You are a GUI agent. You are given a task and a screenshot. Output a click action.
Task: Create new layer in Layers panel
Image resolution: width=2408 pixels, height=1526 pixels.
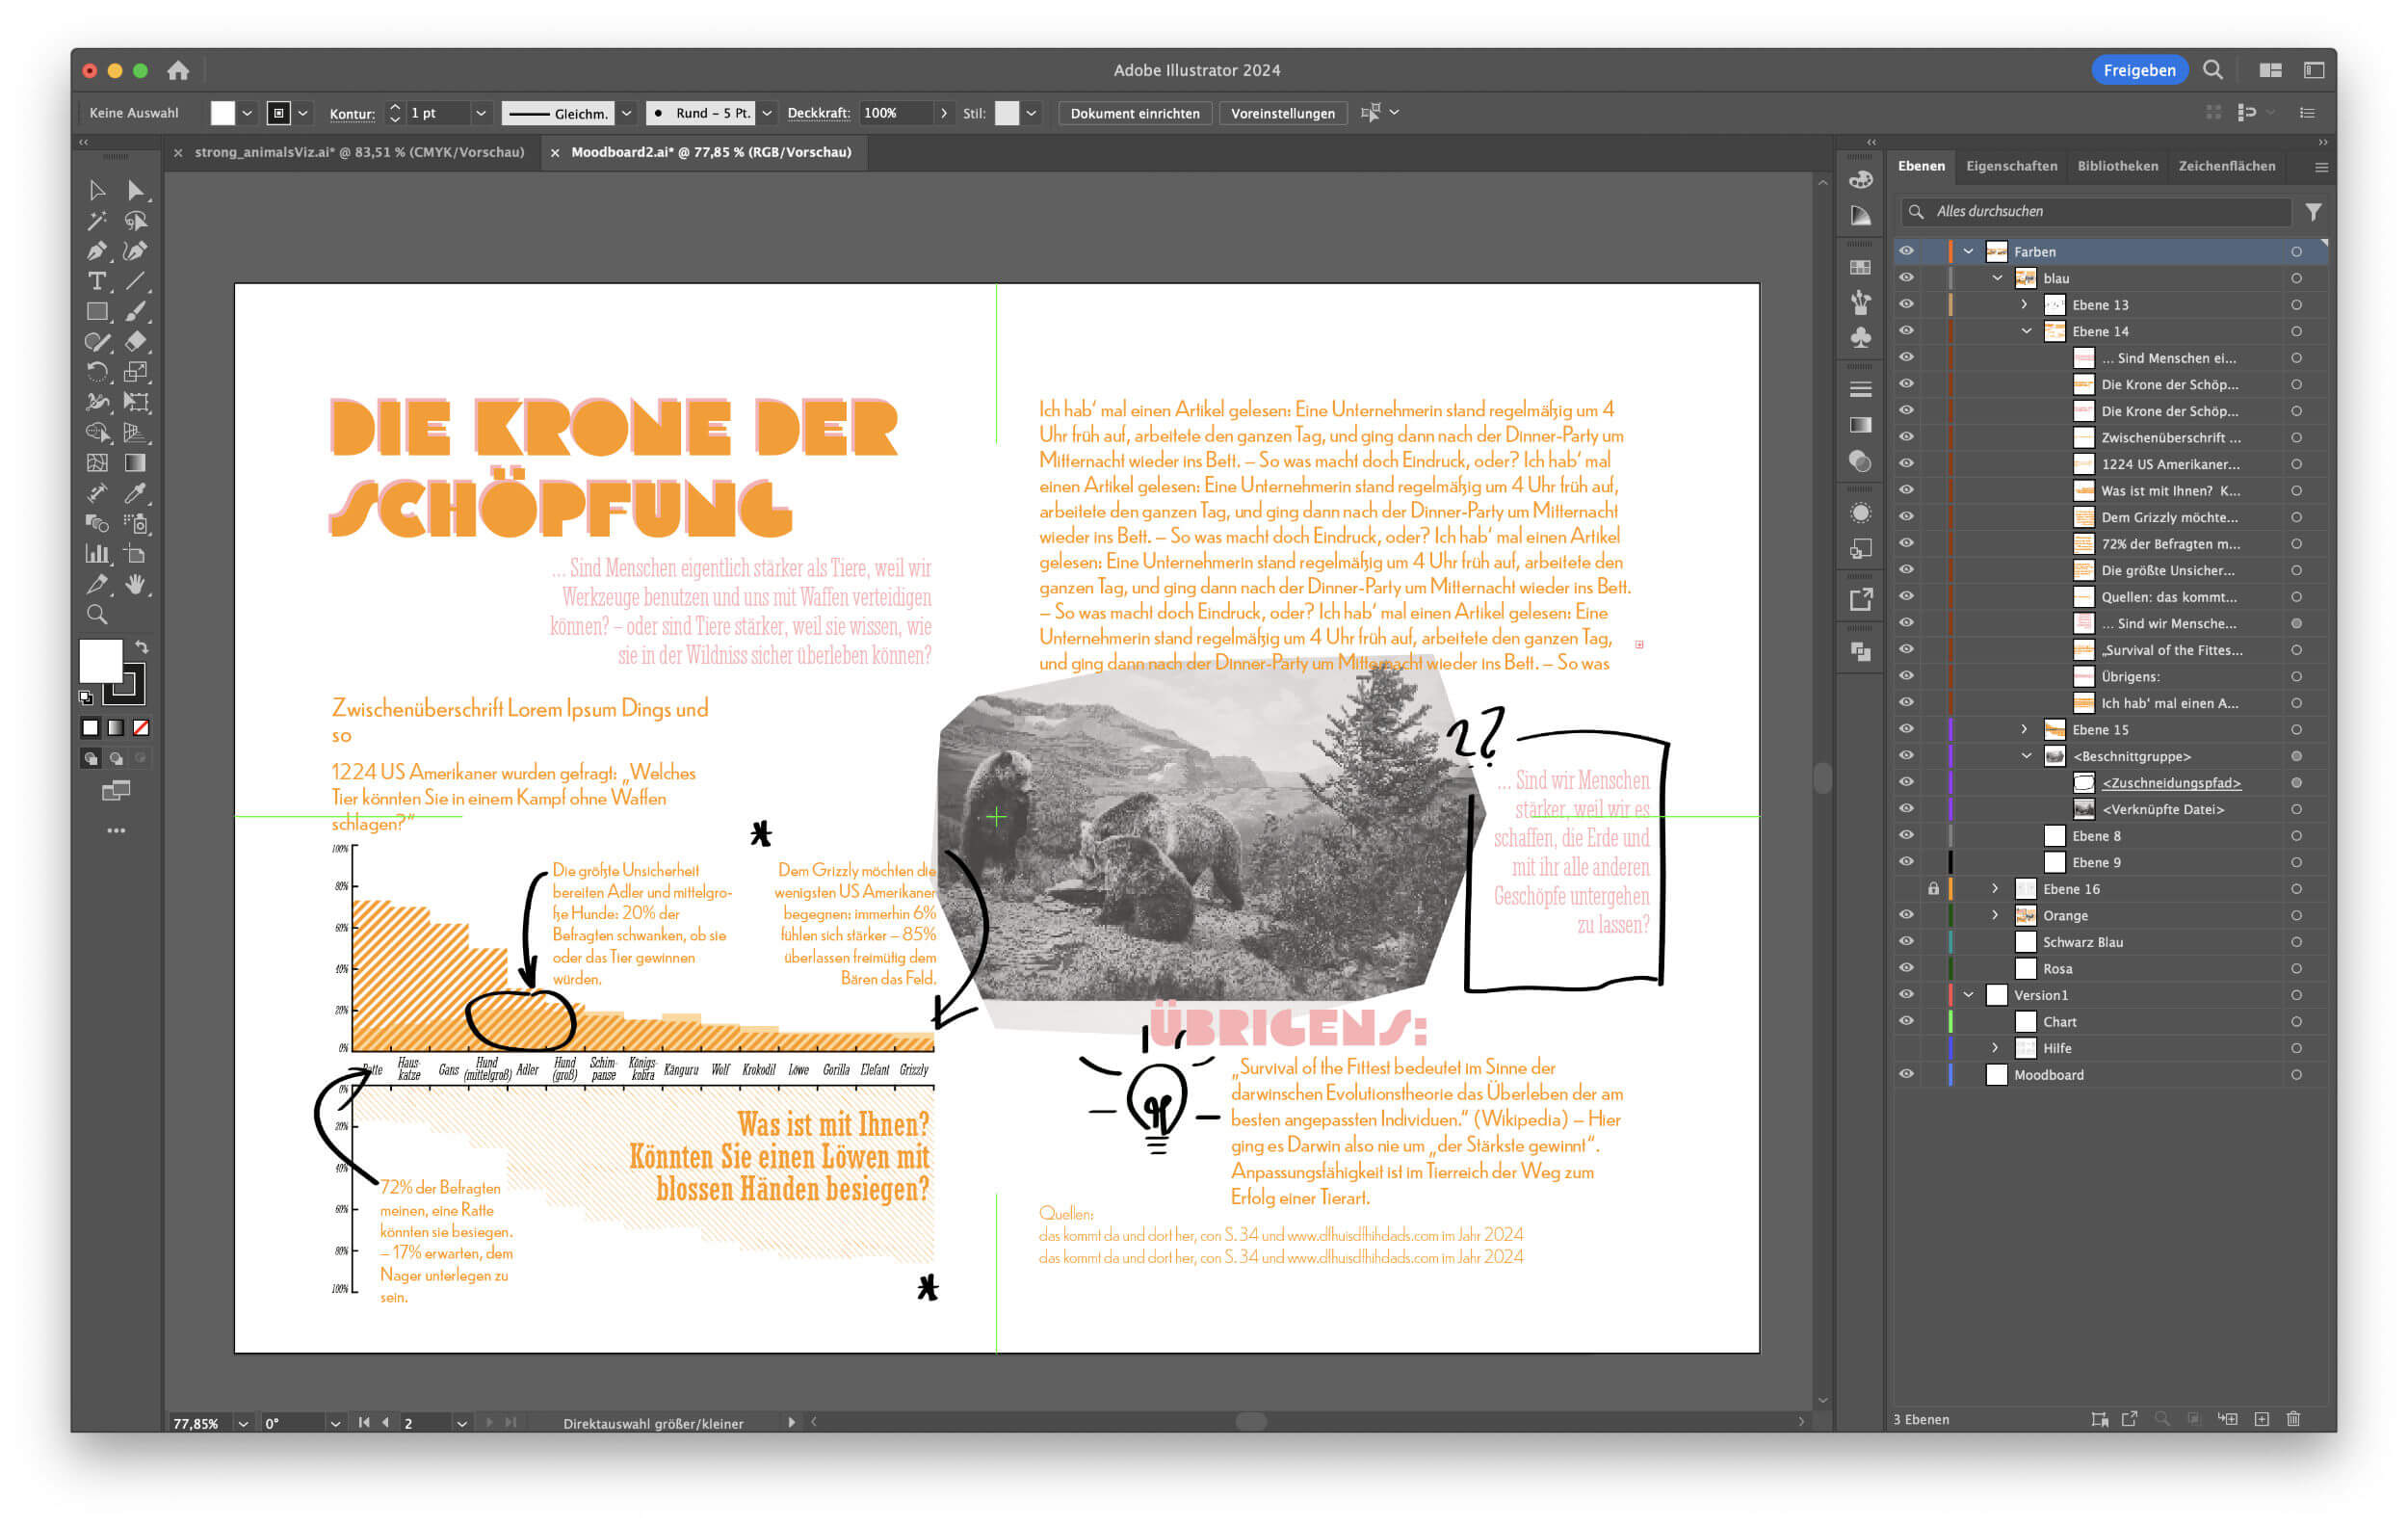coord(2262,1419)
